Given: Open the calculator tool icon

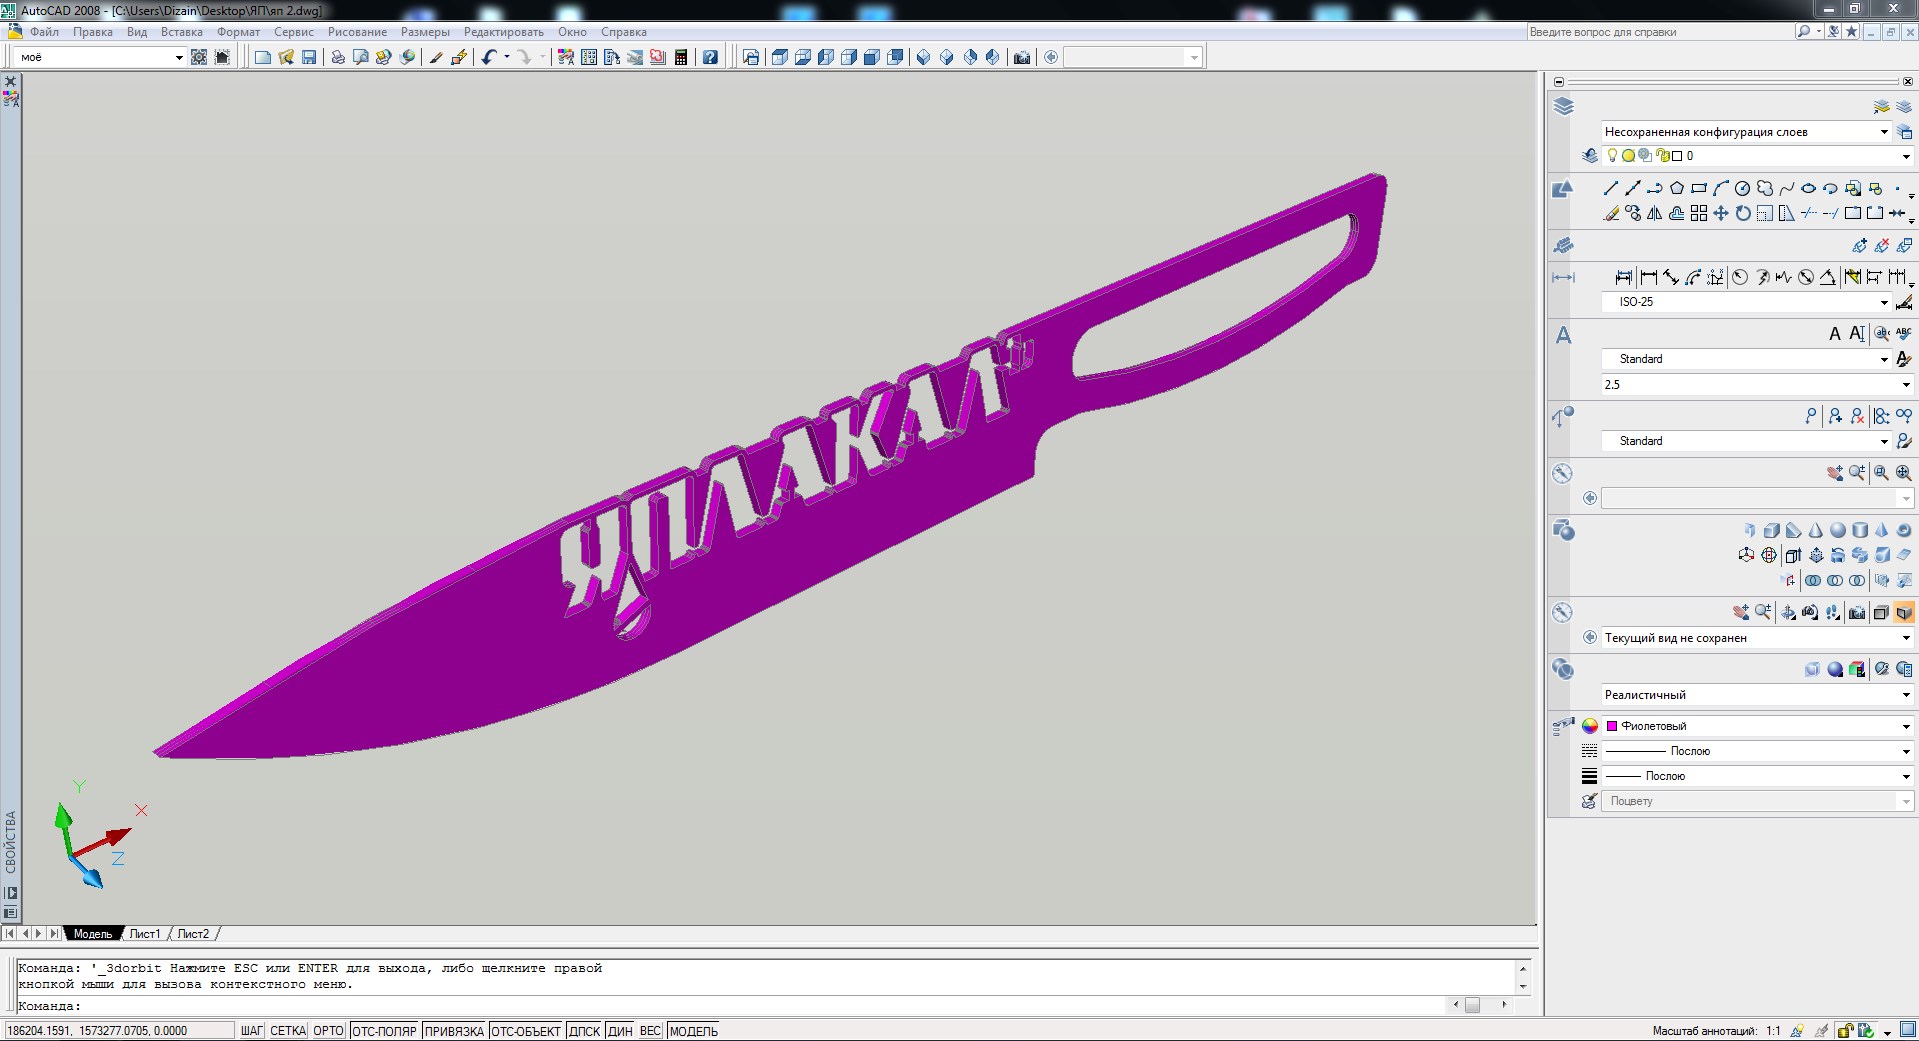Looking at the screenshot, I should 681,57.
